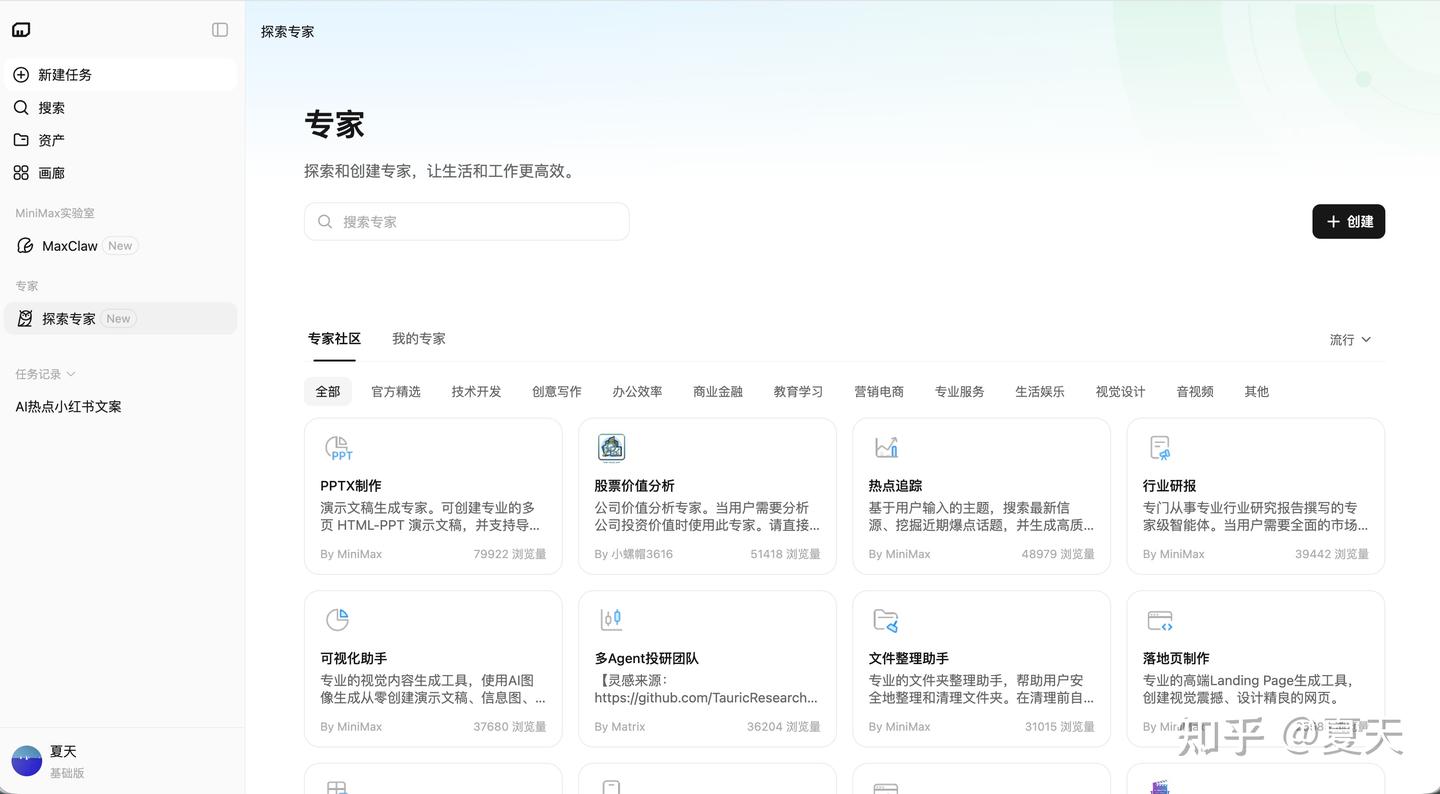
Task: Filter experts by 音视频
Action: coord(1195,392)
